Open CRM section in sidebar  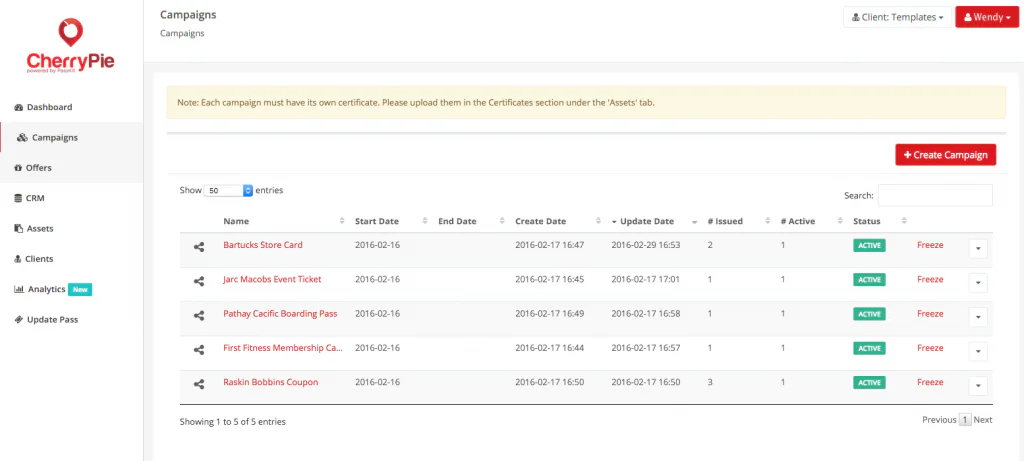[x=29, y=198]
